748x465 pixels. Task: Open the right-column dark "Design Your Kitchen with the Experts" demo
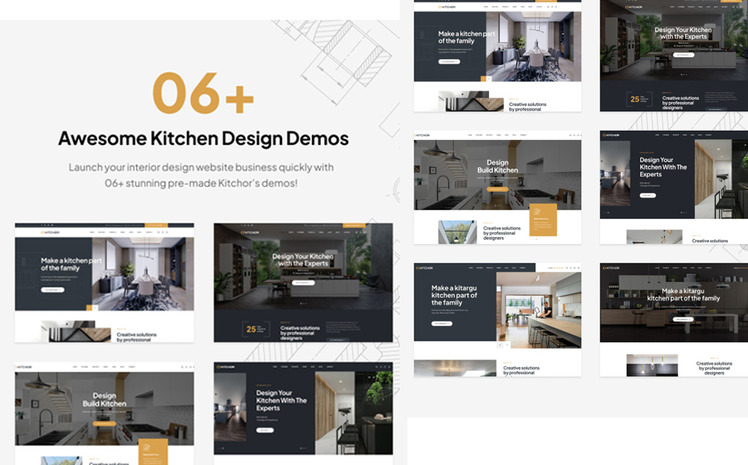674,56
